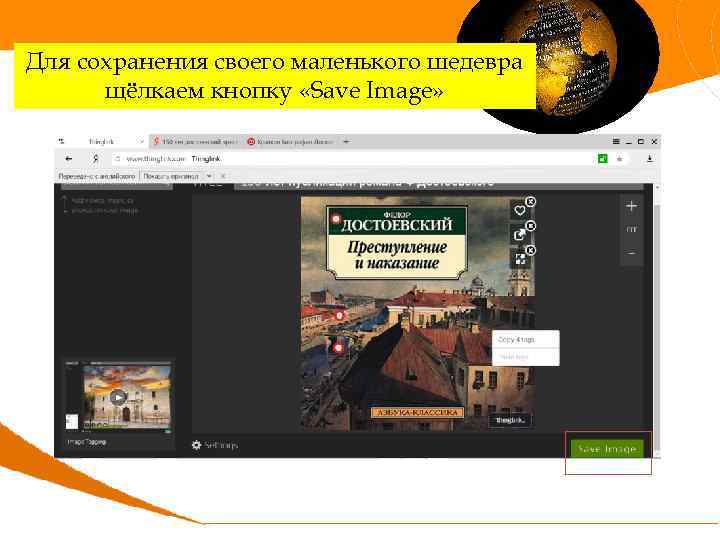Switch to the second browser tab with the red icon
The image size is (720, 540).
click(196, 141)
